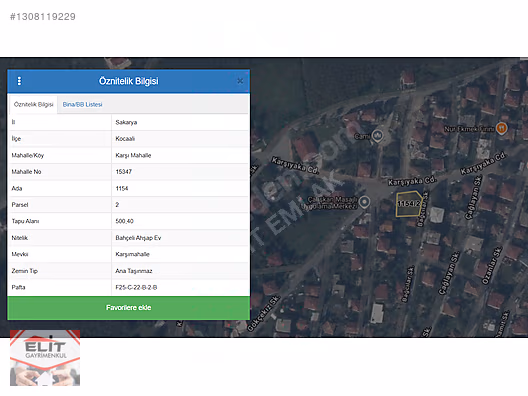Open the three-dot menu in Öznitelik Bilgisi header
Image resolution: width=528 pixels, height=396 pixels.
(19, 81)
